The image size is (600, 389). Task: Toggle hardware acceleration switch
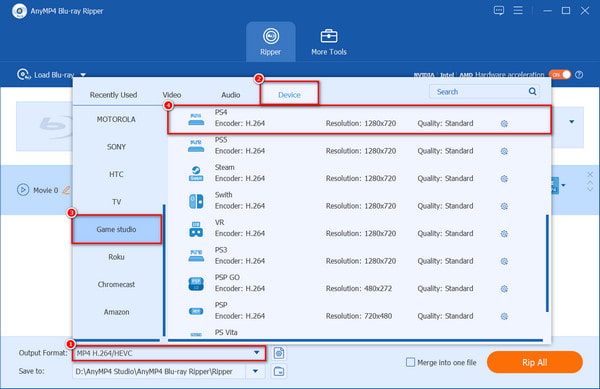click(560, 75)
